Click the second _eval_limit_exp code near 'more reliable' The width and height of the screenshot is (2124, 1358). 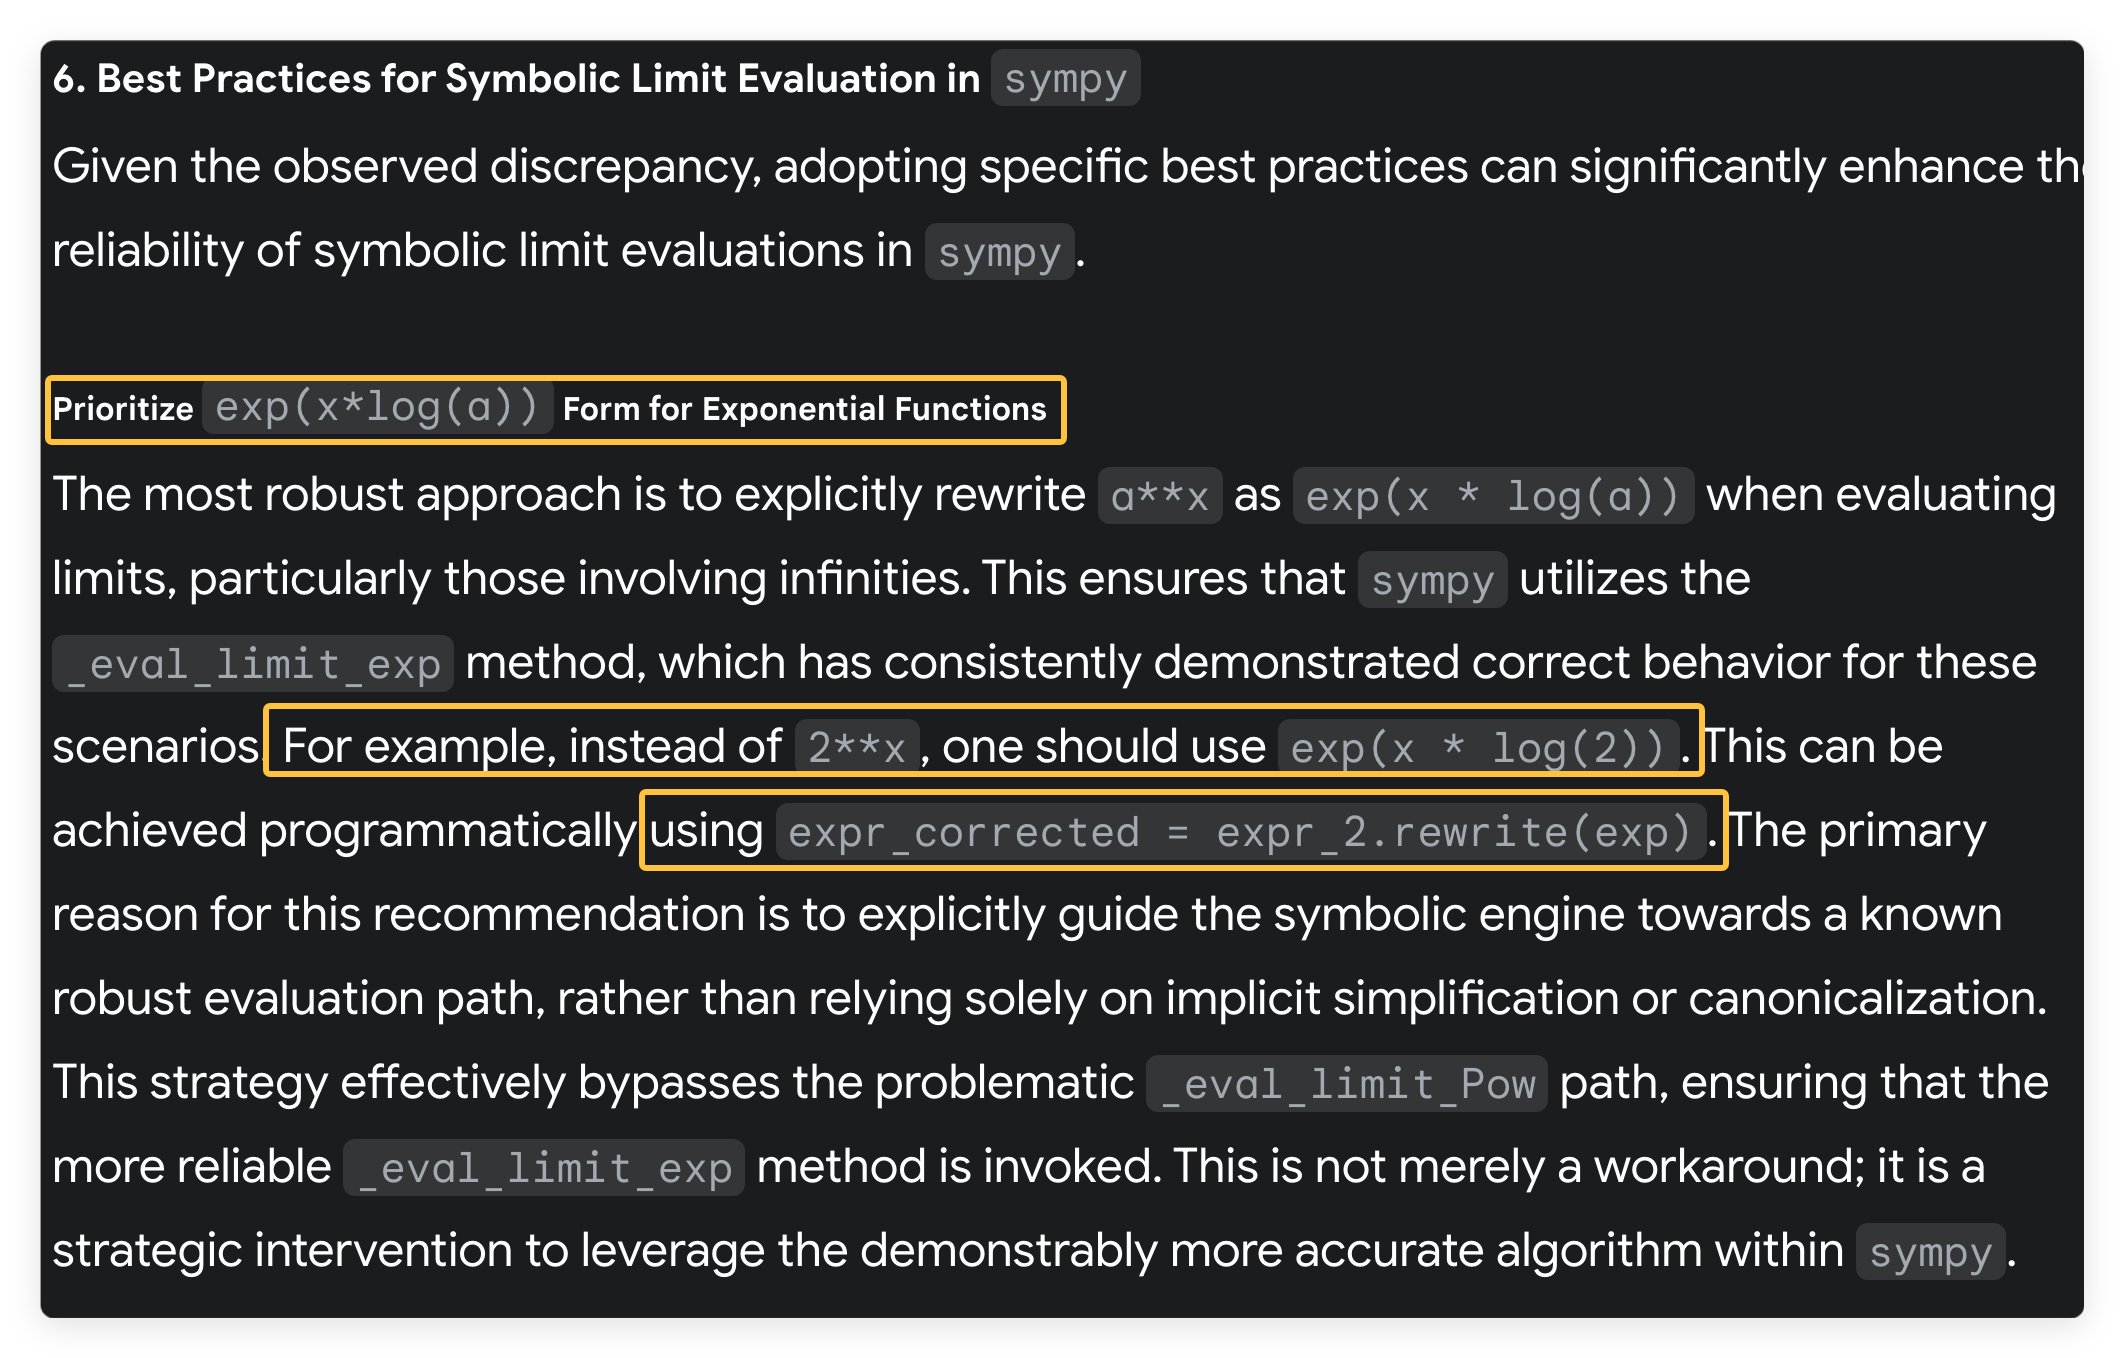pos(544,1167)
